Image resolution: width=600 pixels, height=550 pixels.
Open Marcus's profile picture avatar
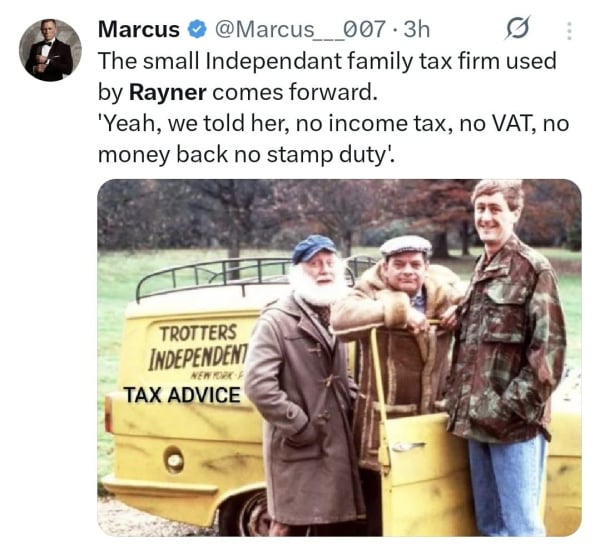51,50
